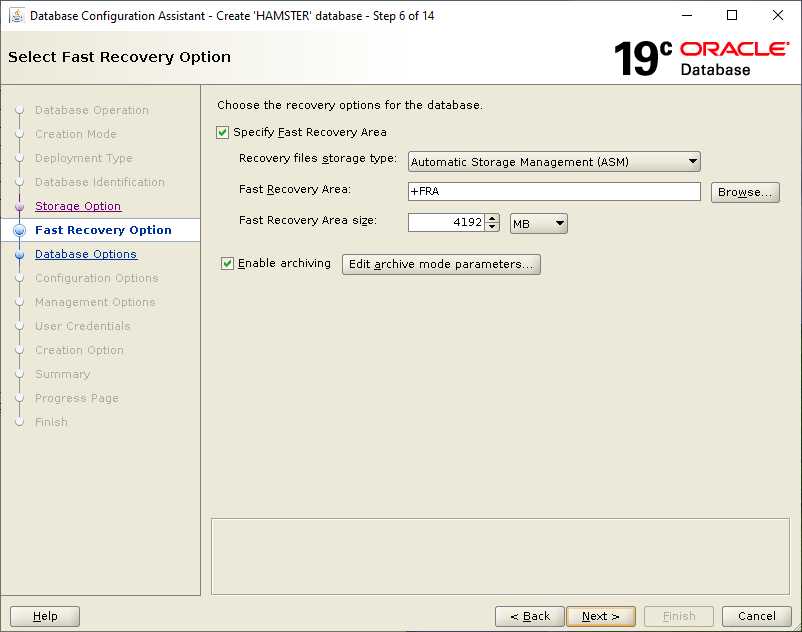Image resolution: width=802 pixels, height=632 pixels.
Task: Toggle the Specify Fast Recovery Area checkbox
Action: [222, 132]
